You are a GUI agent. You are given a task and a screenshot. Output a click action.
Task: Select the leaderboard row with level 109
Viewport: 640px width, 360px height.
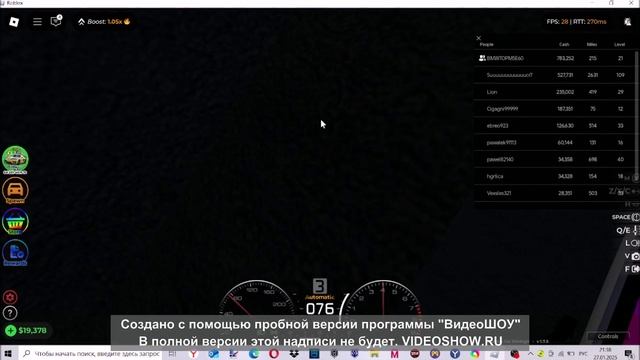coord(554,75)
